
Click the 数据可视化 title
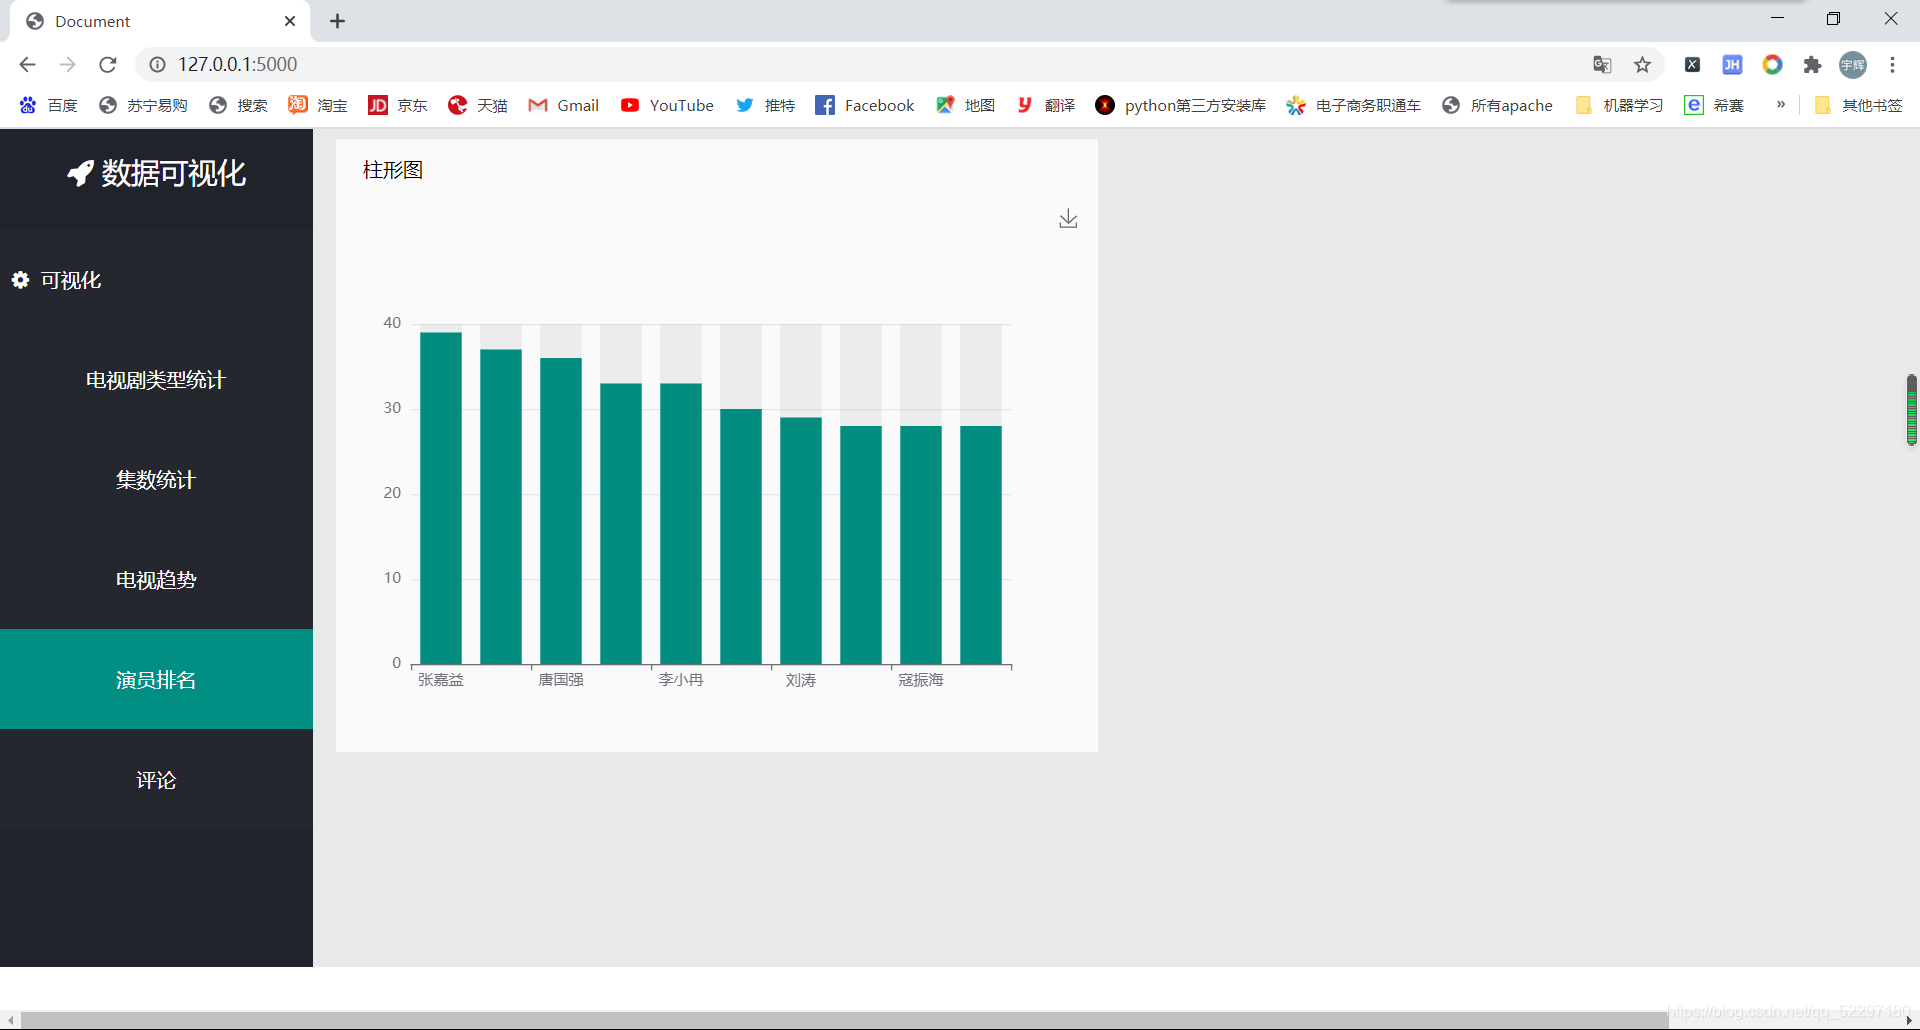pos(173,173)
